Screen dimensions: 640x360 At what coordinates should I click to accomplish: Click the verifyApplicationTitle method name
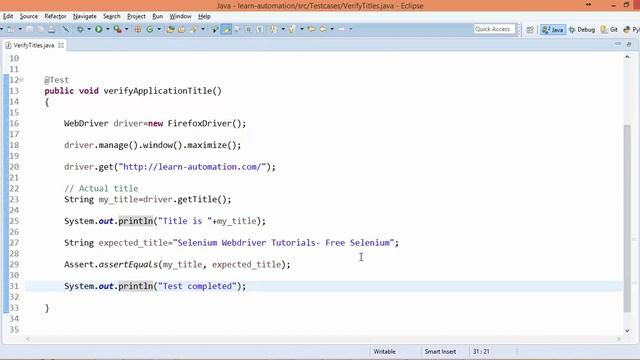click(158, 91)
